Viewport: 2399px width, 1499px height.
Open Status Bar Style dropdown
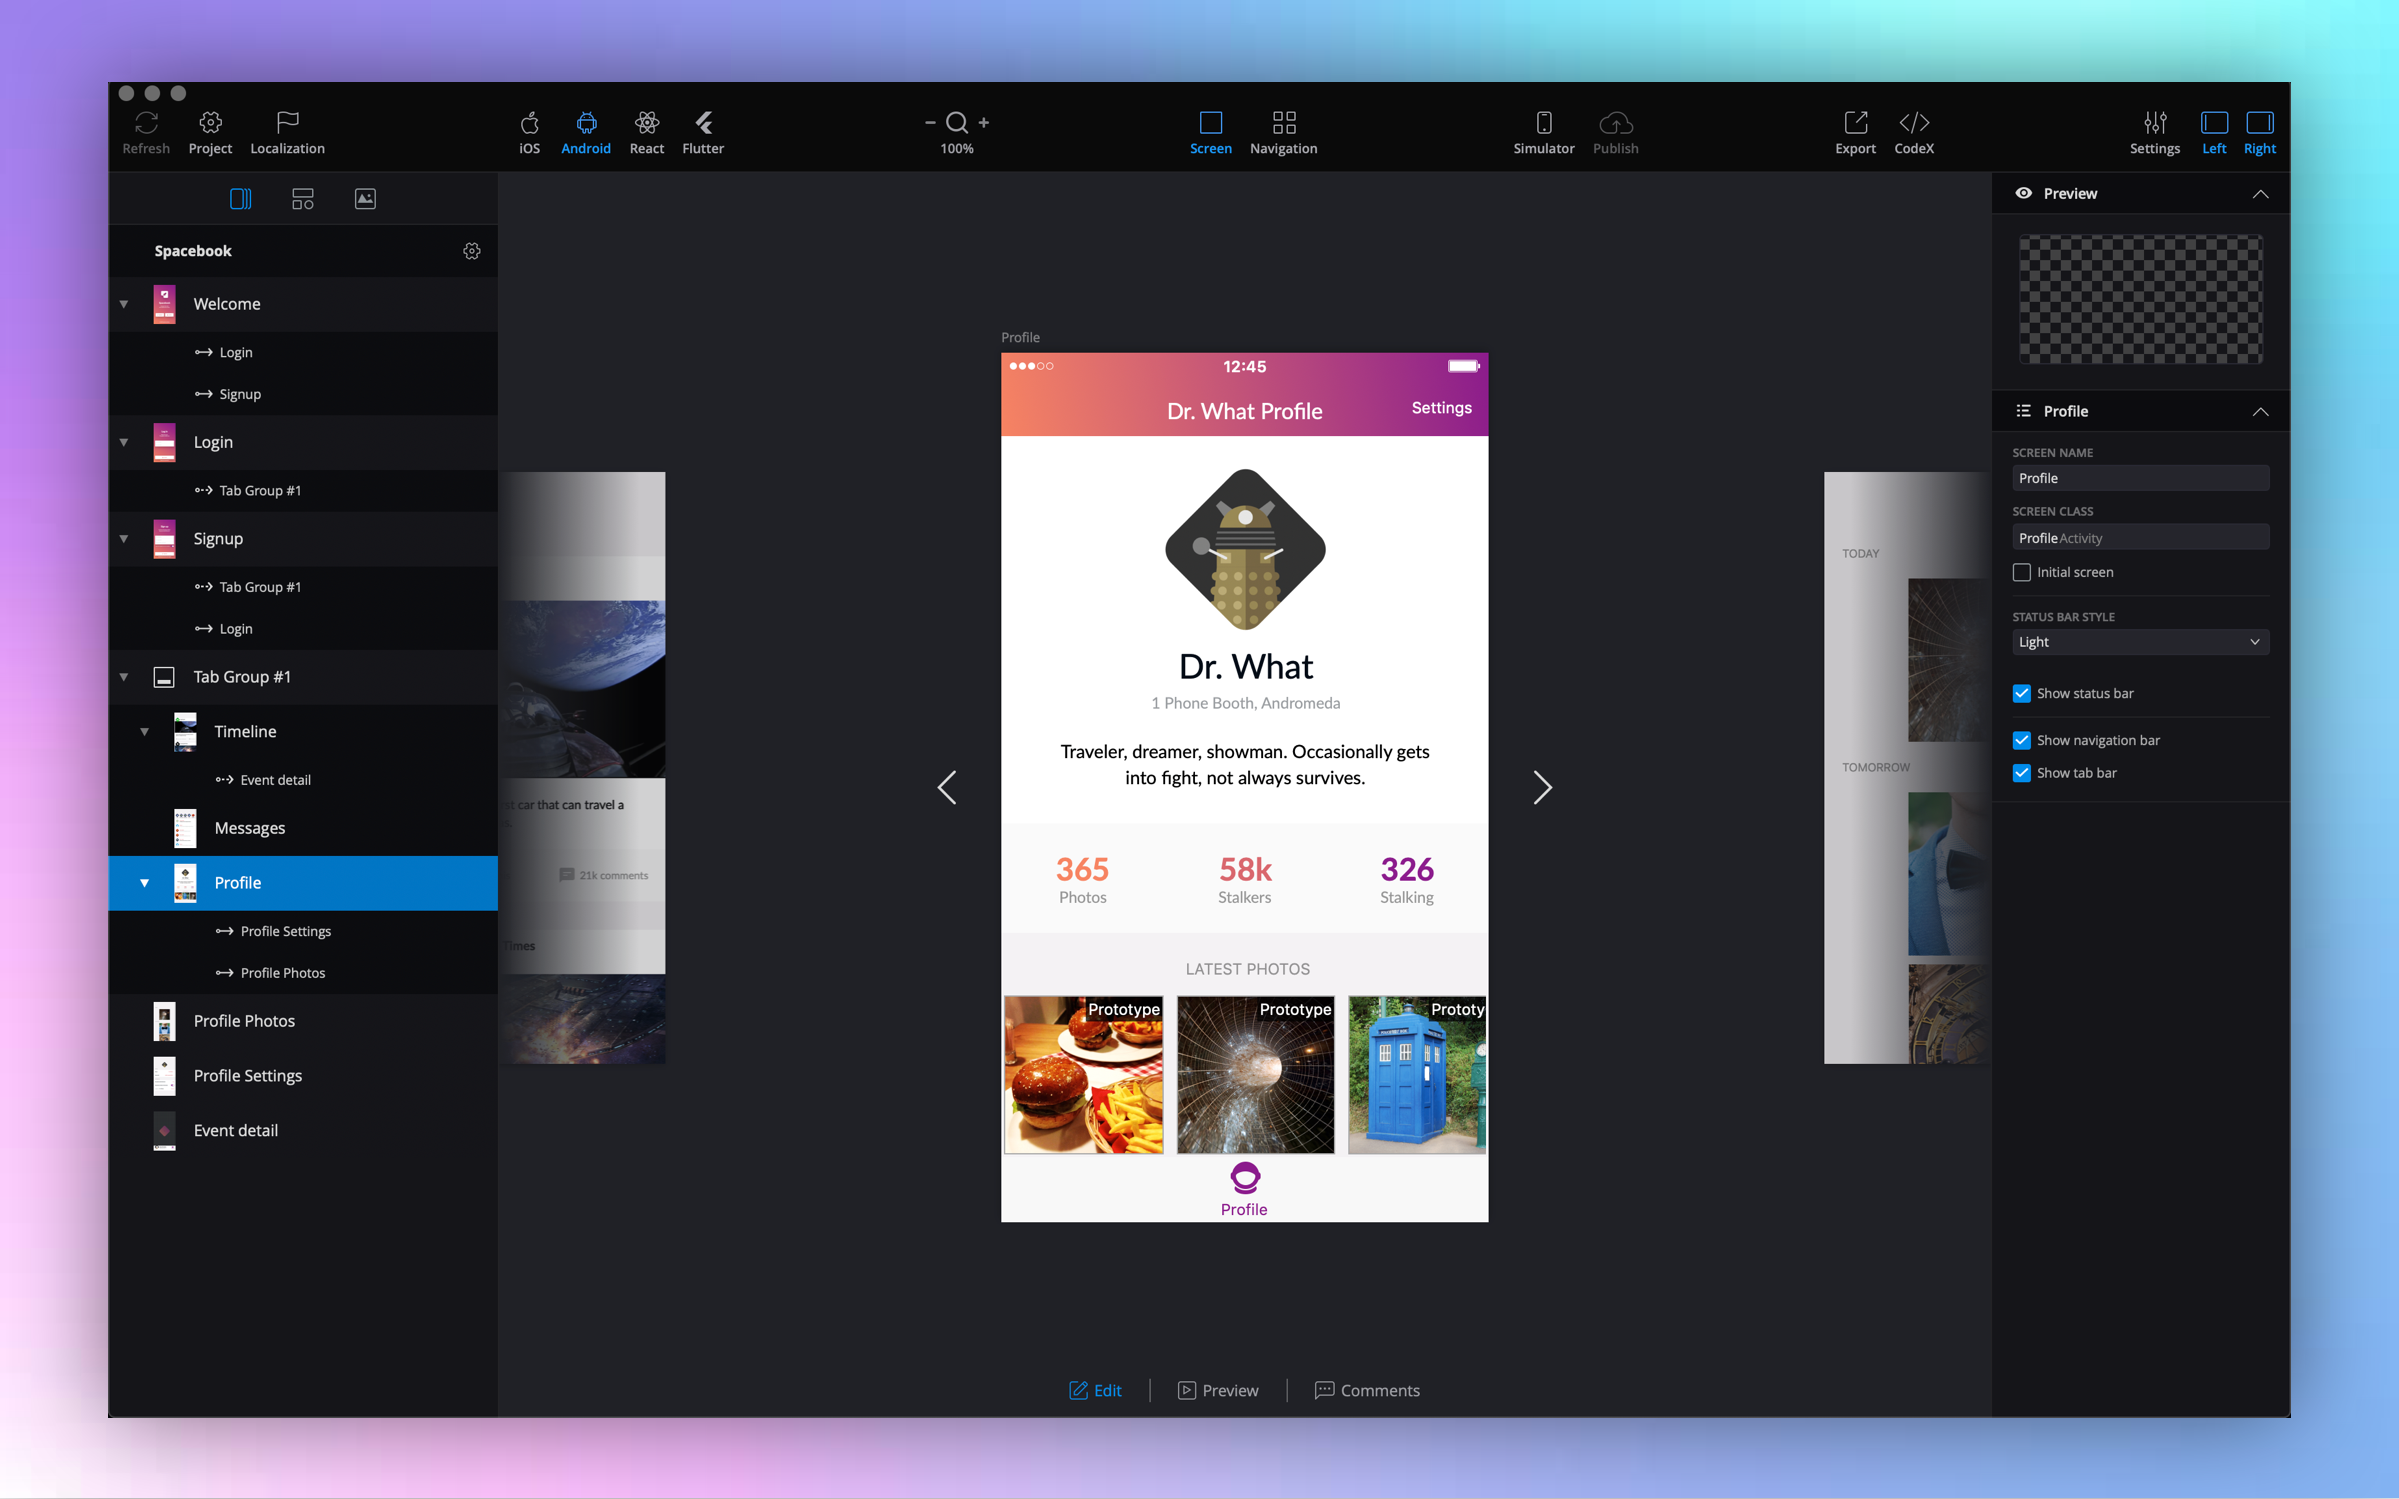pos(2140,642)
